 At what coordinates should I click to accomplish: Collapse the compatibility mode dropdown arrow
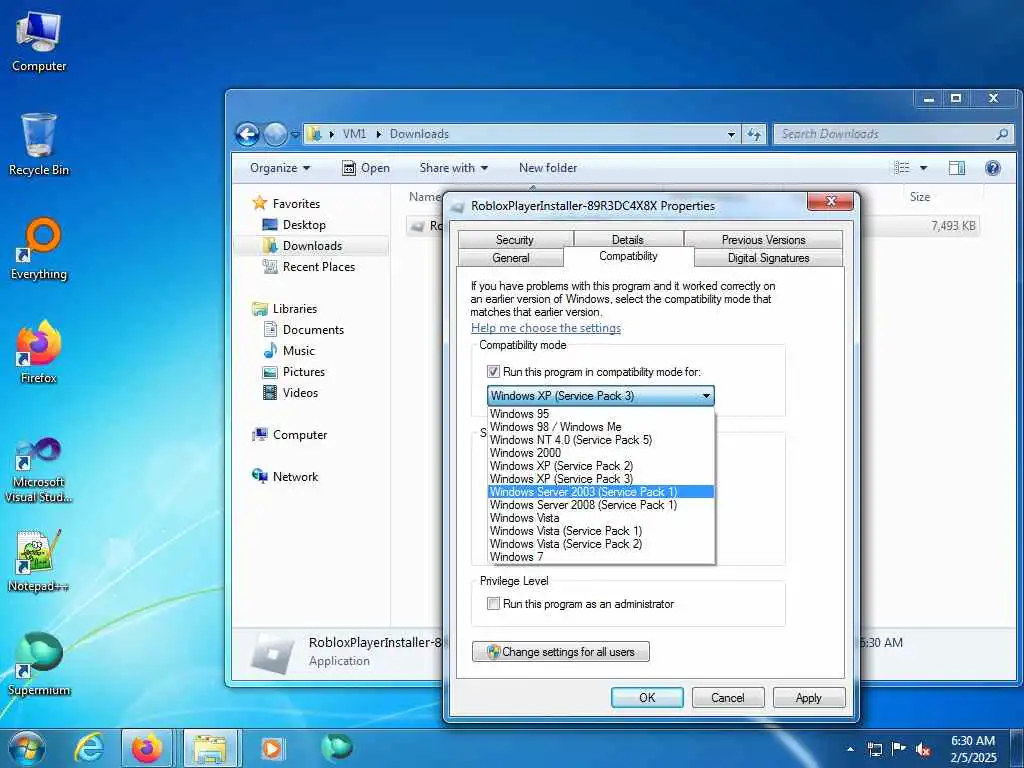click(706, 396)
